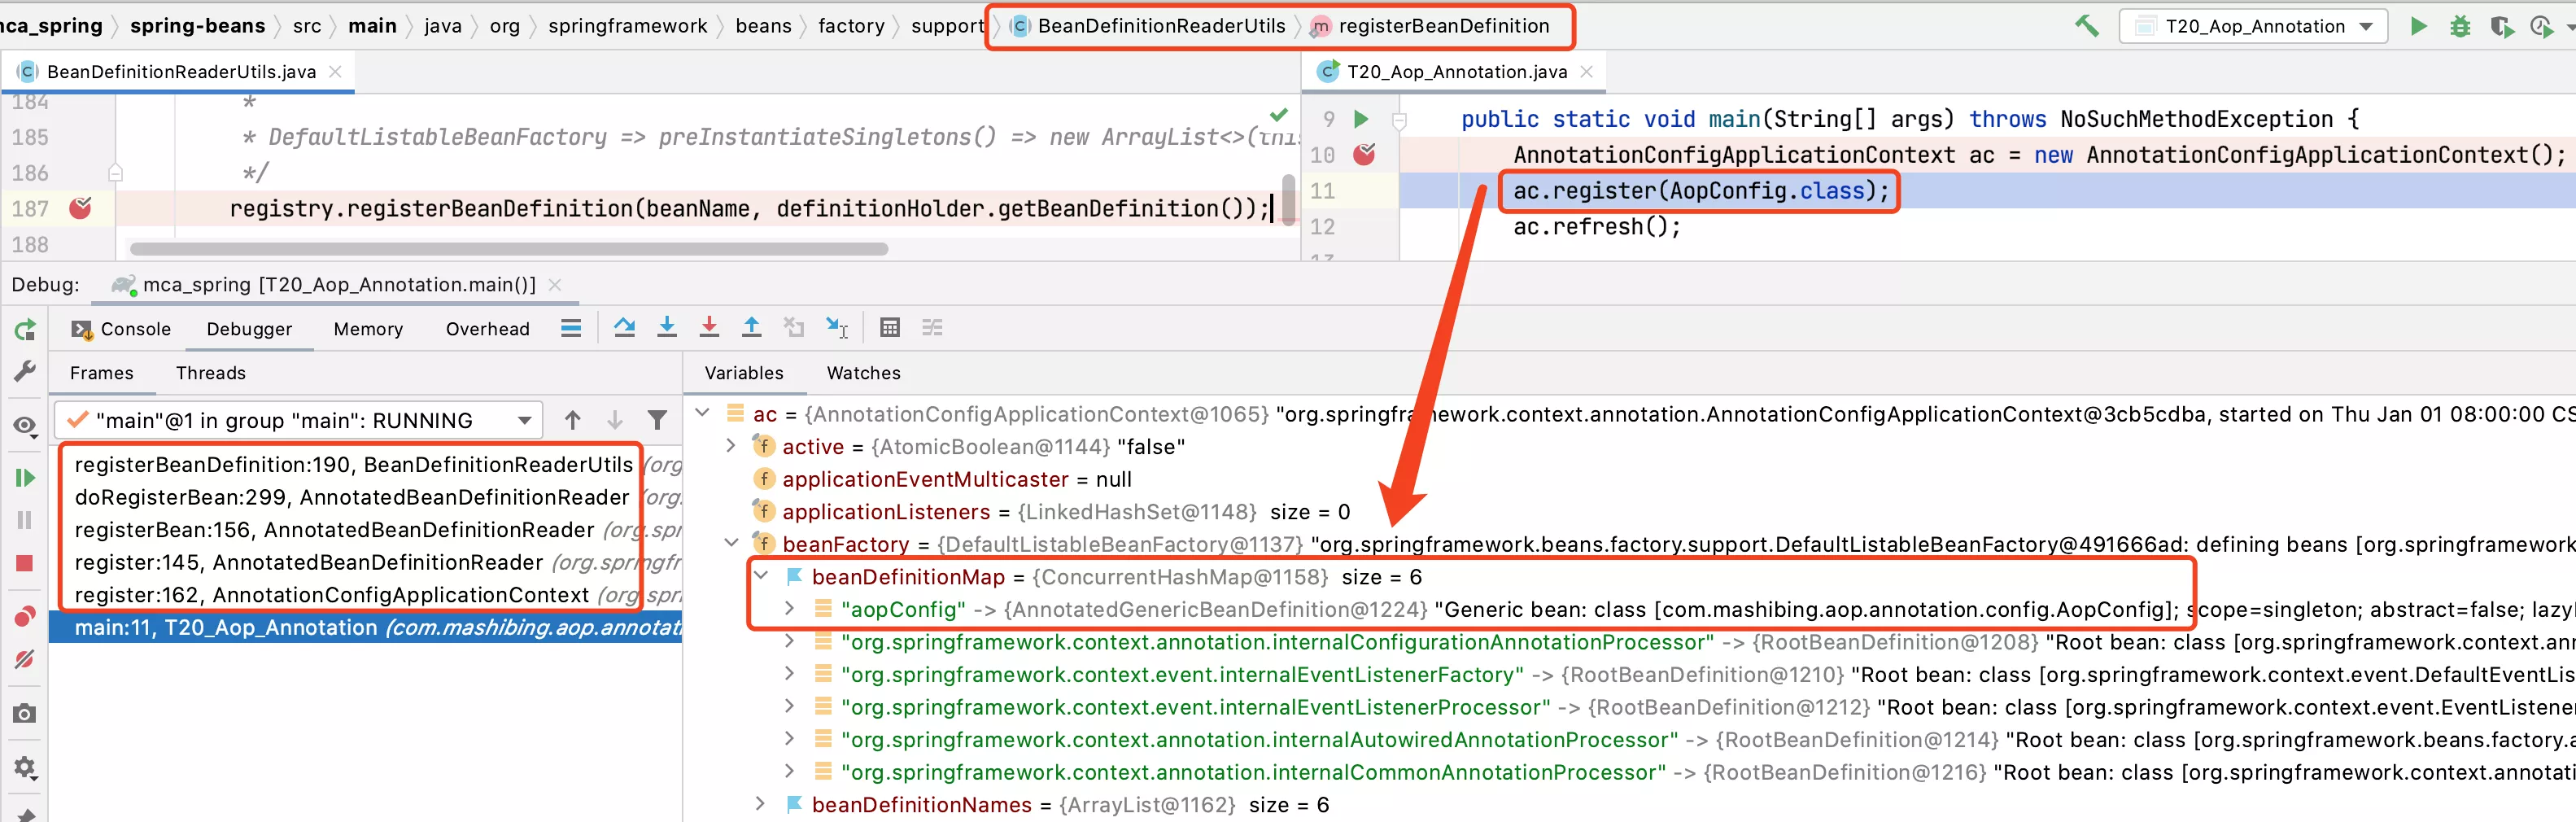The height and width of the screenshot is (822, 2576).
Task: Toggle breakpoint on line 187
Action: [80, 208]
